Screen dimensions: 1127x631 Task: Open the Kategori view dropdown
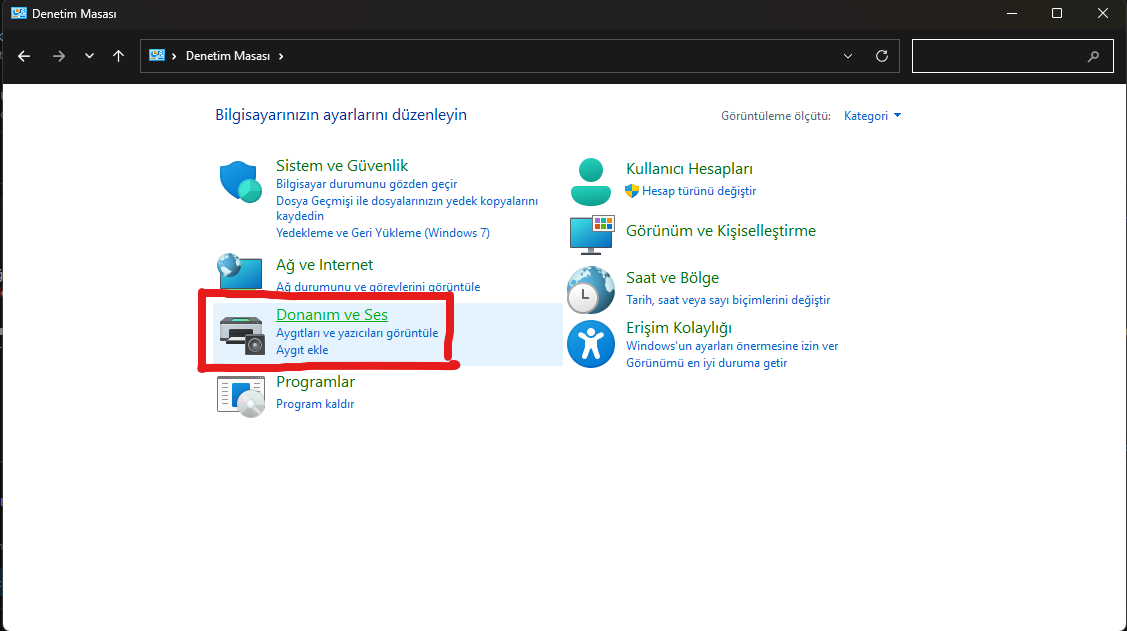coord(872,116)
